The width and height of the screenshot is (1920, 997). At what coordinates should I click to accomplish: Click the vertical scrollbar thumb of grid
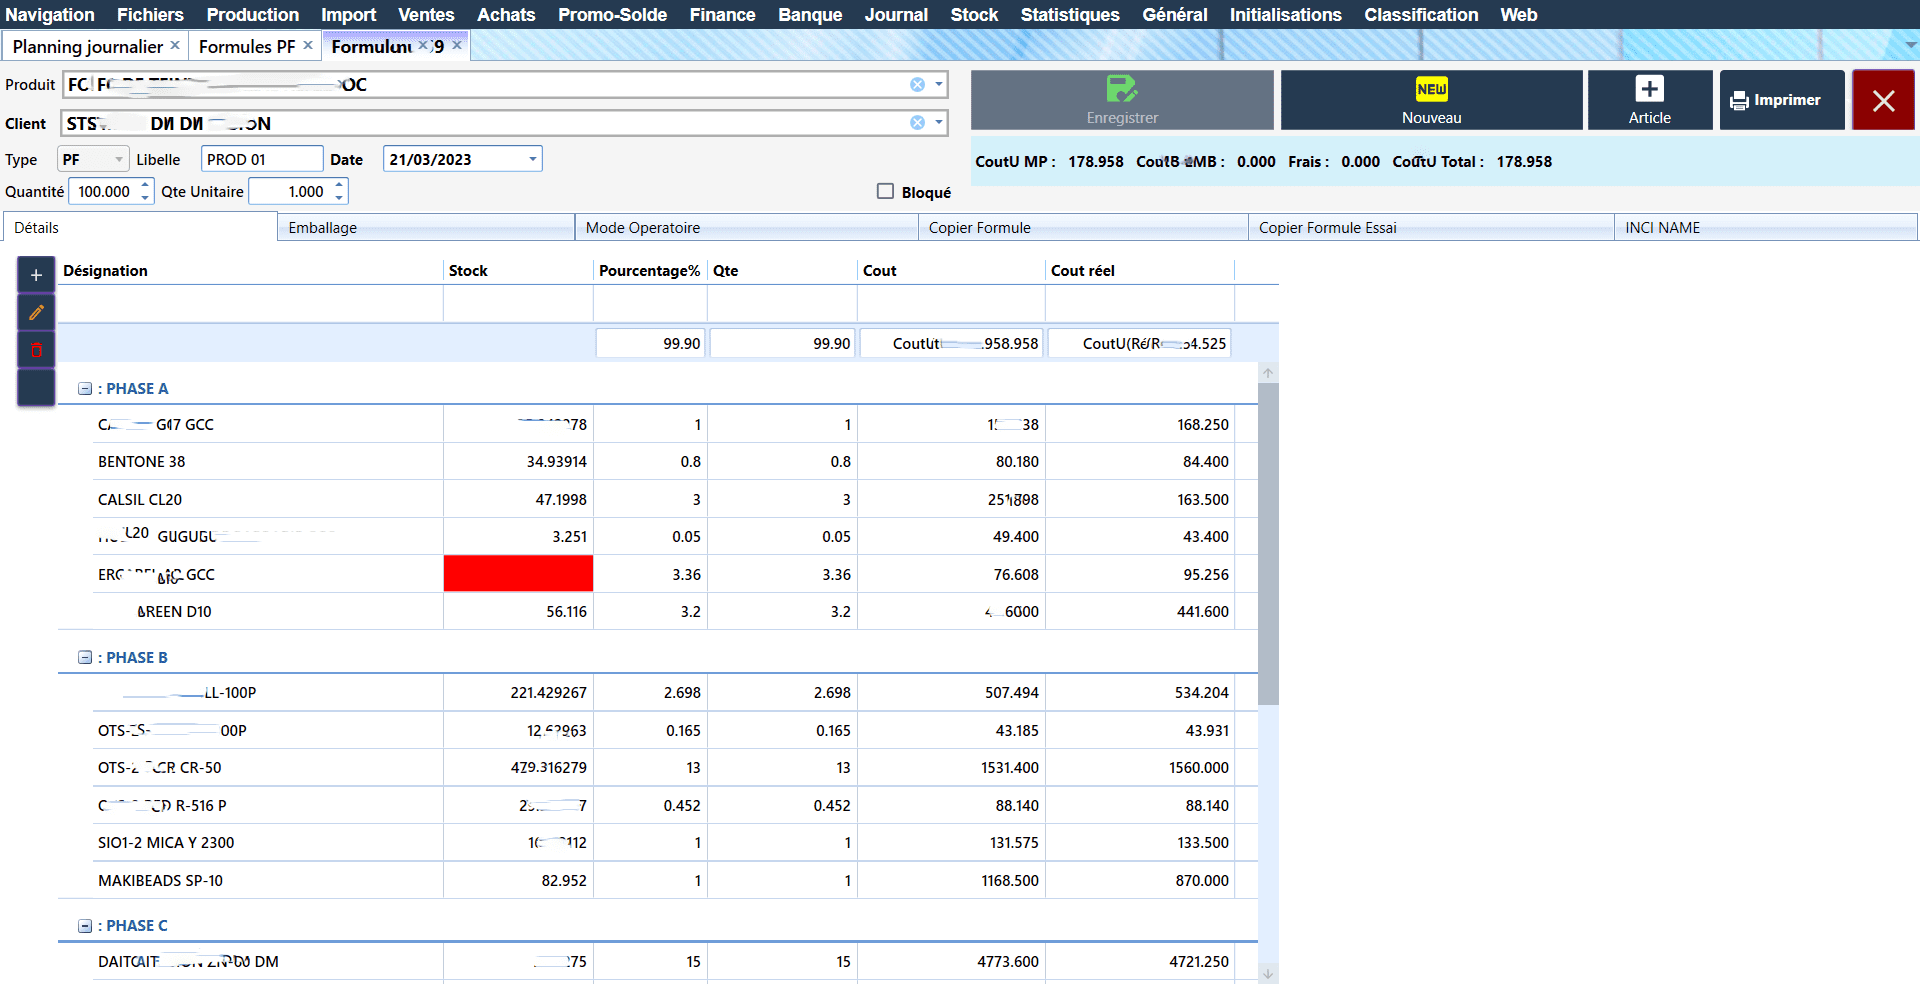point(1268,544)
